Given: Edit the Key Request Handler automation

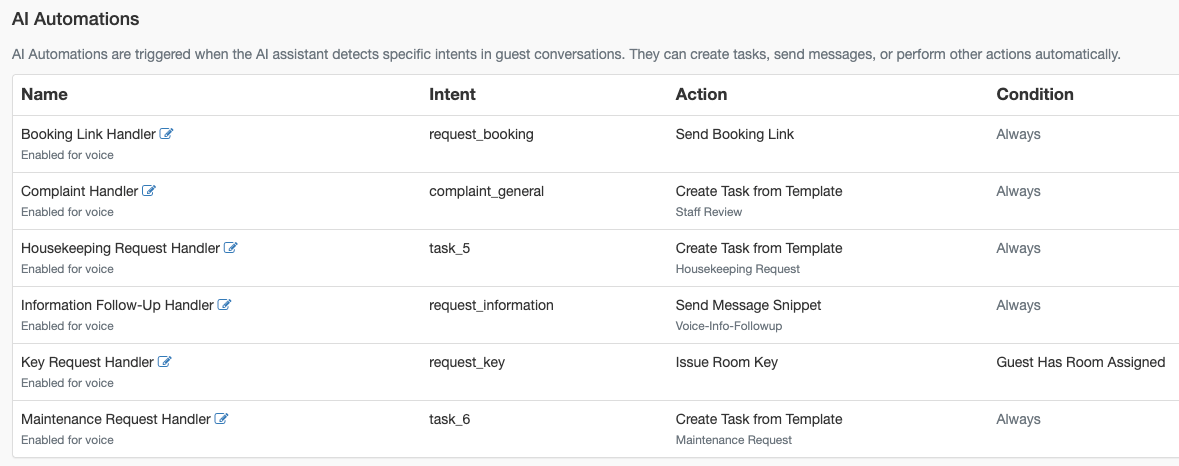Looking at the screenshot, I should click(x=165, y=362).
